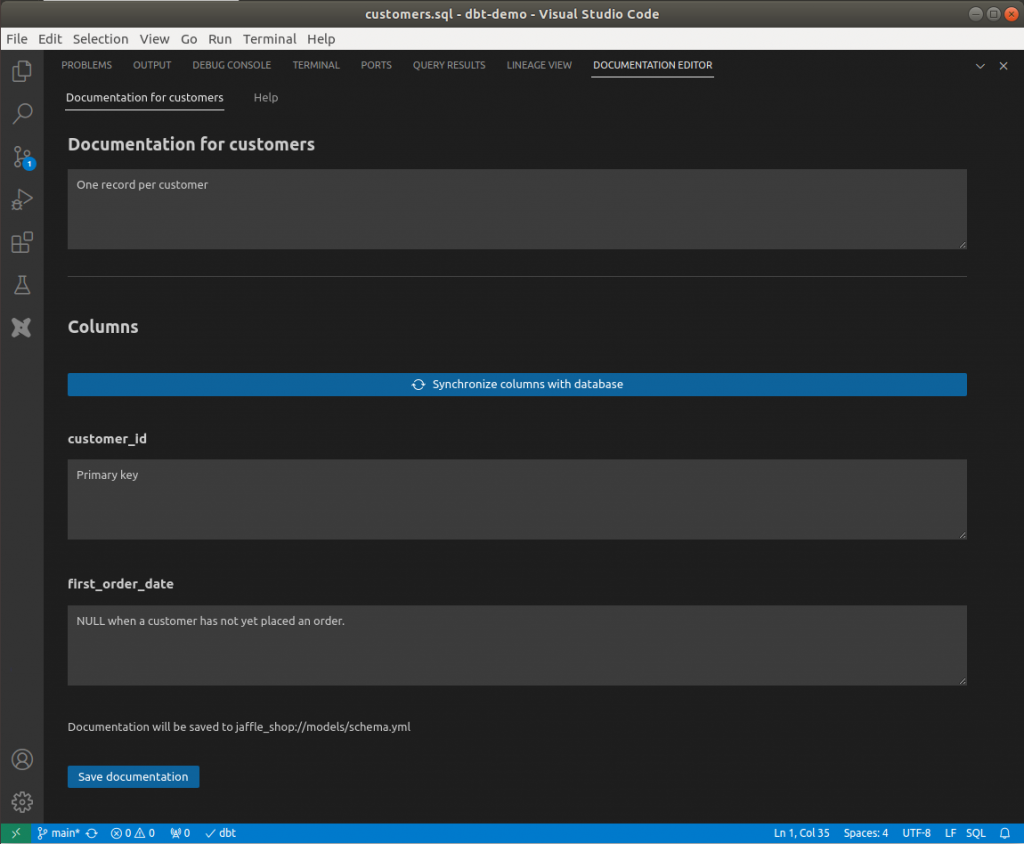Open Run and Debug view
This screenshot has width=1024, height=844.
click(22, 199)
